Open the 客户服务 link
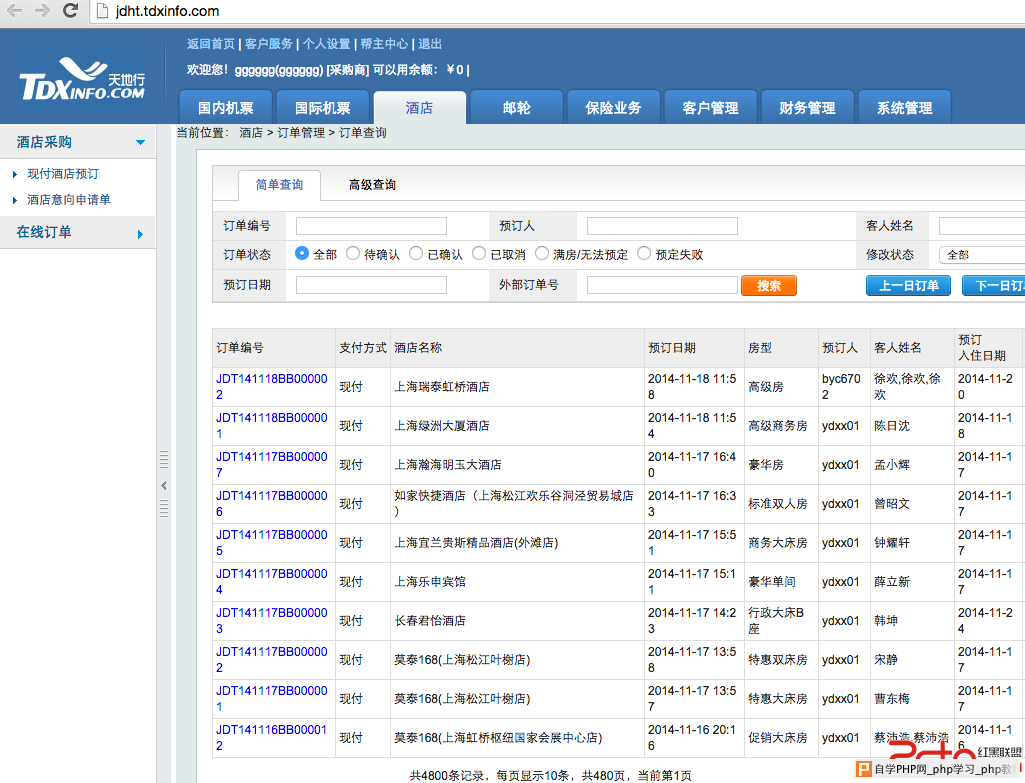The image size is (1025, 783). [x=269, y=44]
